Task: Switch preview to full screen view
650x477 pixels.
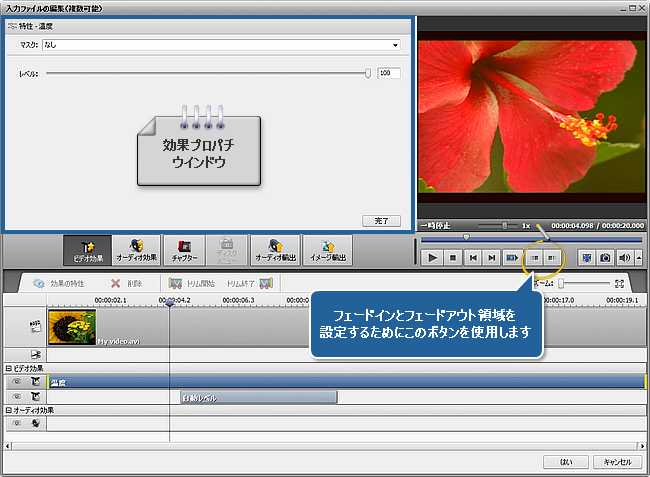Action: tap(587, 257)
